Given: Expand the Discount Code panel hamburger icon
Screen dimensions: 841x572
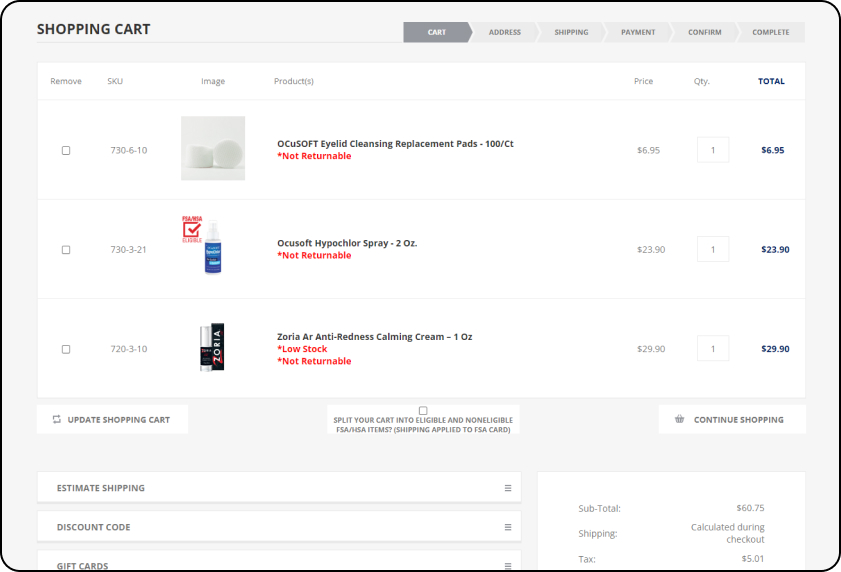Looking at the screenshot, I should (507, 527).
